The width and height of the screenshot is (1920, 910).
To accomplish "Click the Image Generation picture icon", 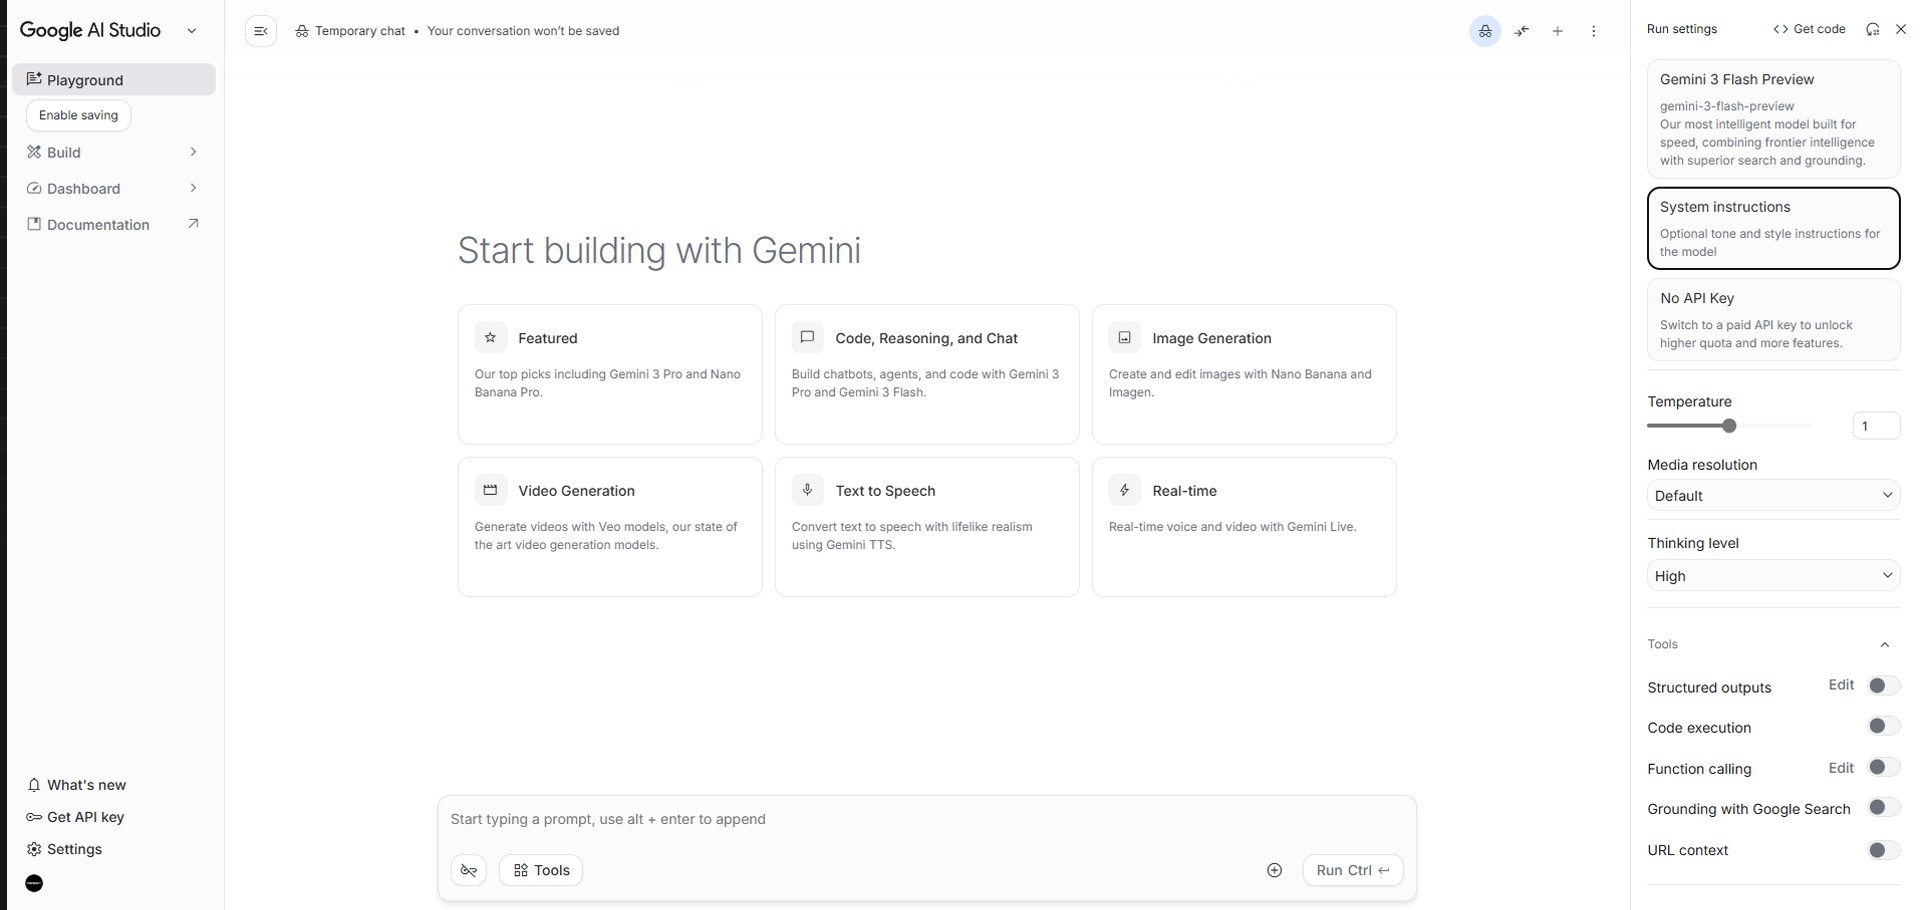I will [x=1124, y=338].
